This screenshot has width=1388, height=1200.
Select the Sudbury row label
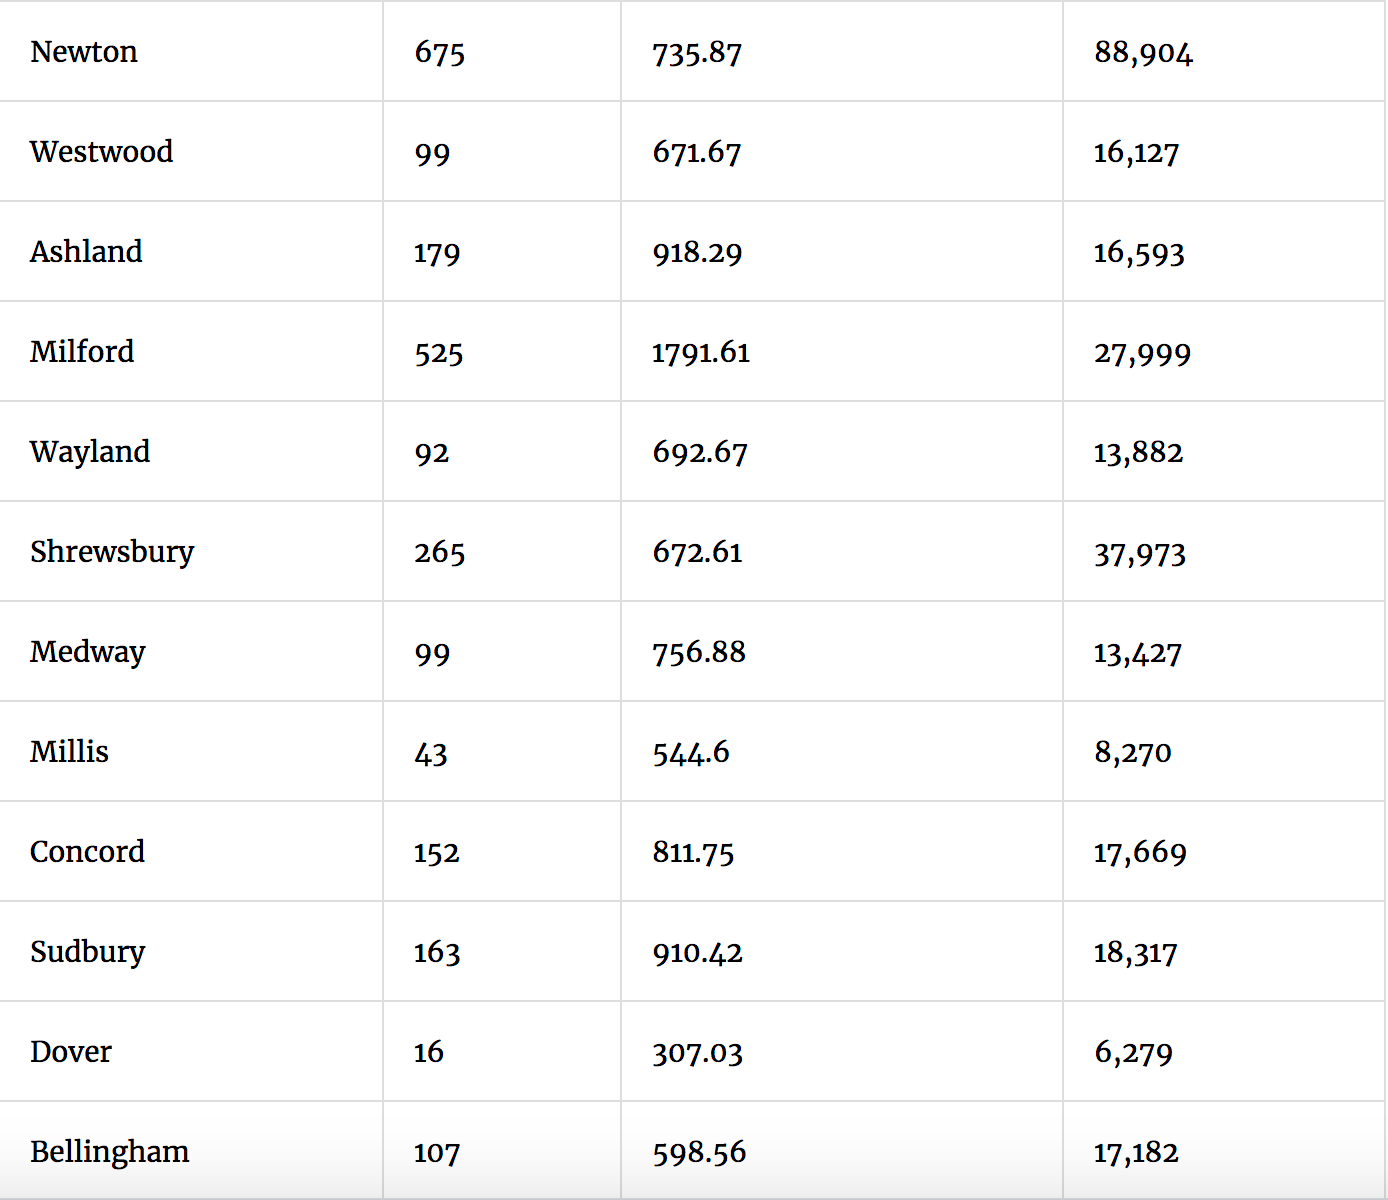click(87, 952)
